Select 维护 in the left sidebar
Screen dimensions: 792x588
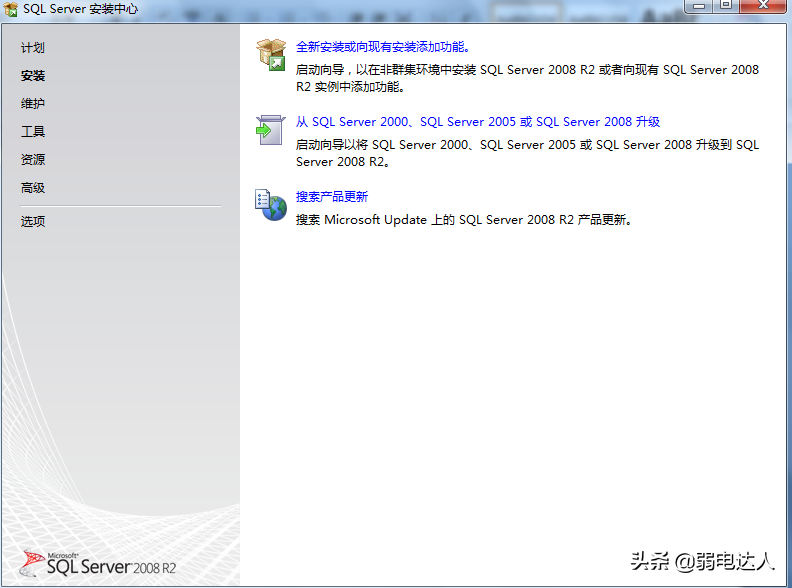[x=33, y=104]
